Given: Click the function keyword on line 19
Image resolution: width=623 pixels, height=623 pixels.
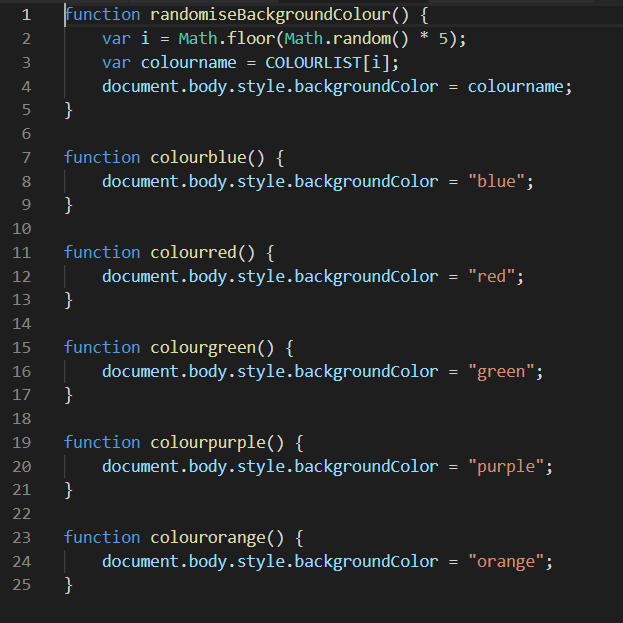Looking at the screenshot, I should (x=102, y=443).
